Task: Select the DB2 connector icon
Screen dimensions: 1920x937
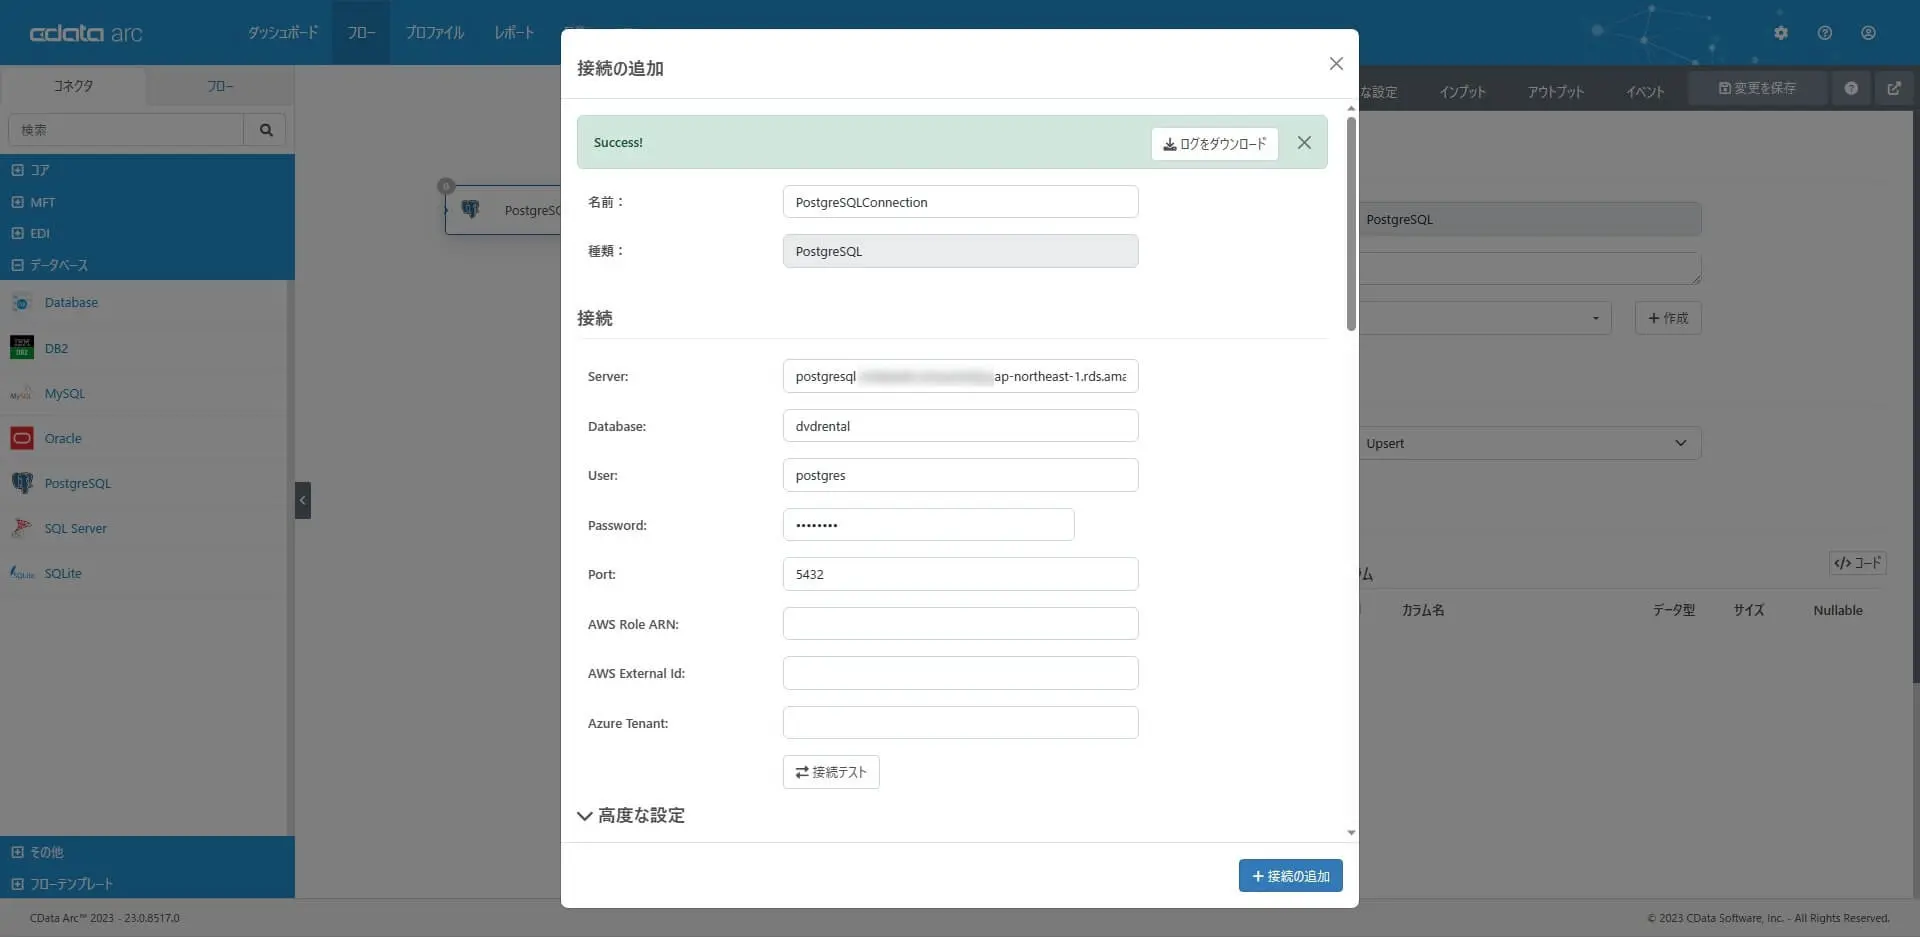Action: (x=22, y=348)
